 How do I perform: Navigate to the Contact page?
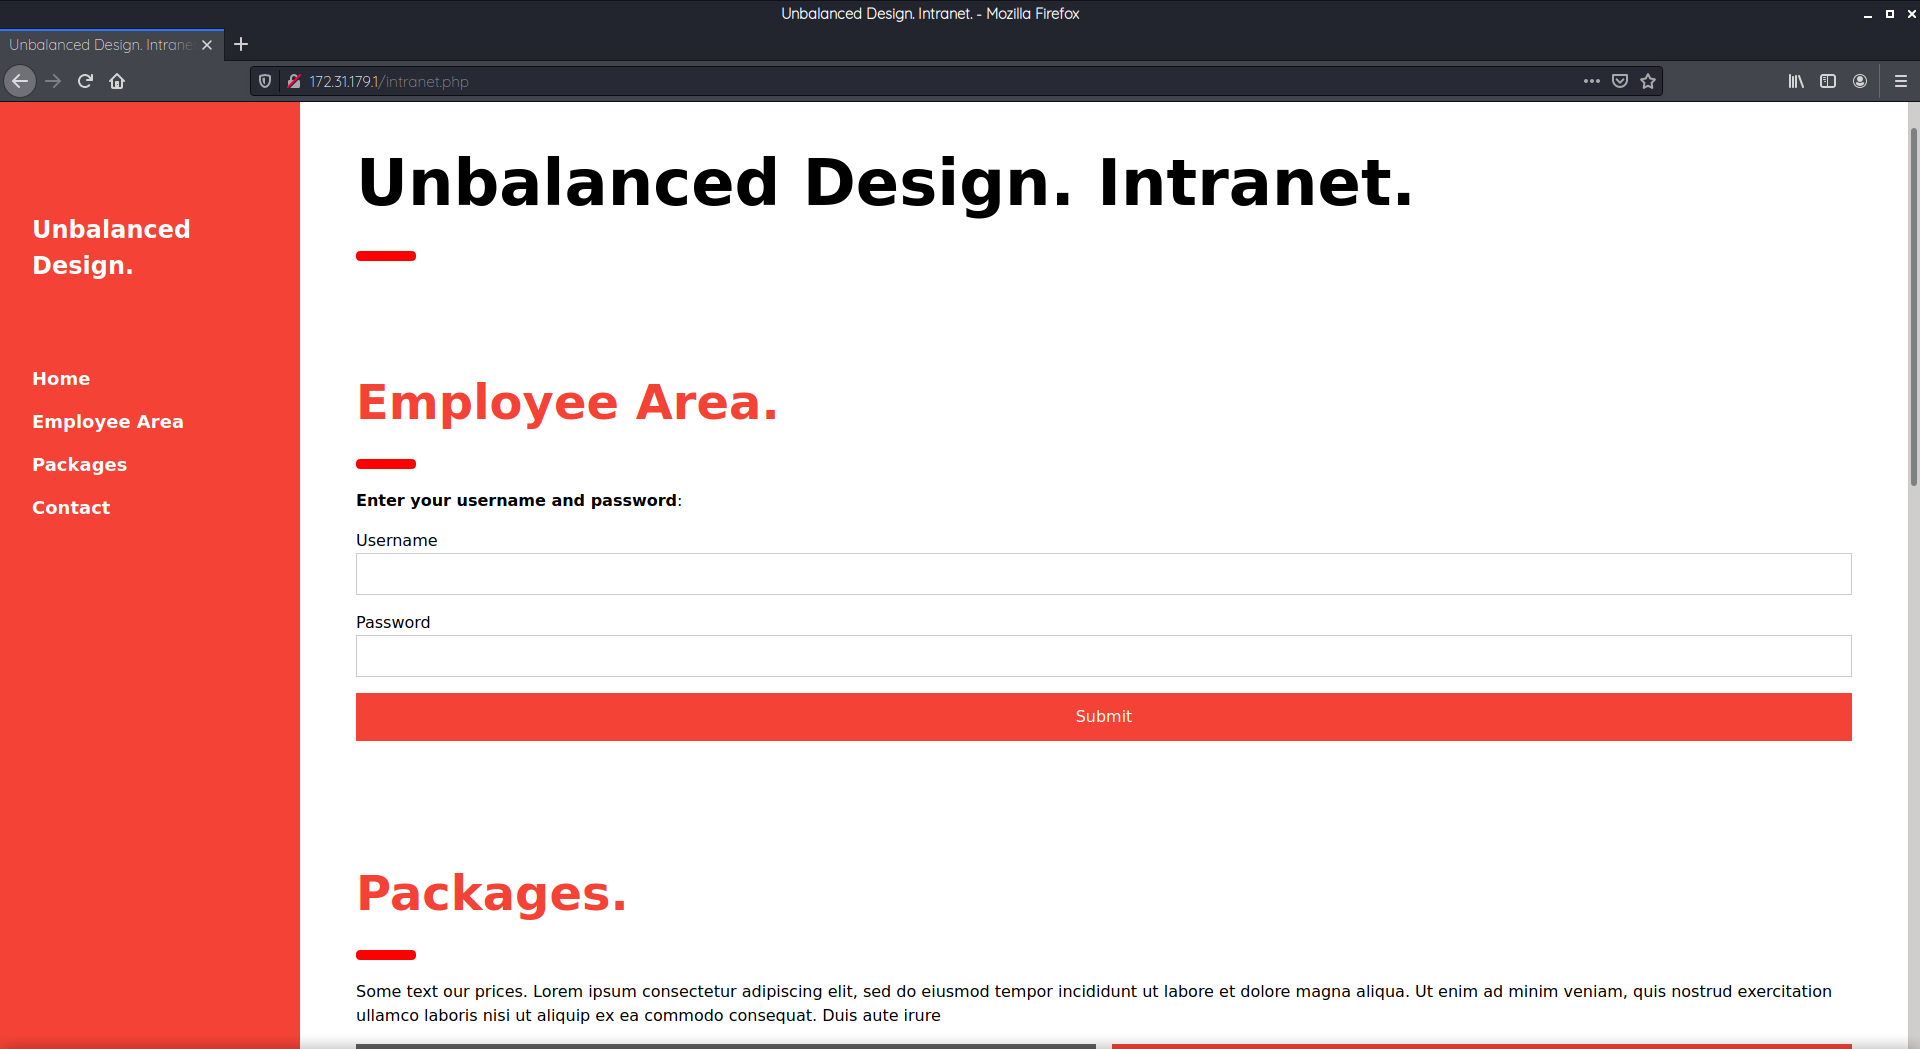[x=71, y=507]
